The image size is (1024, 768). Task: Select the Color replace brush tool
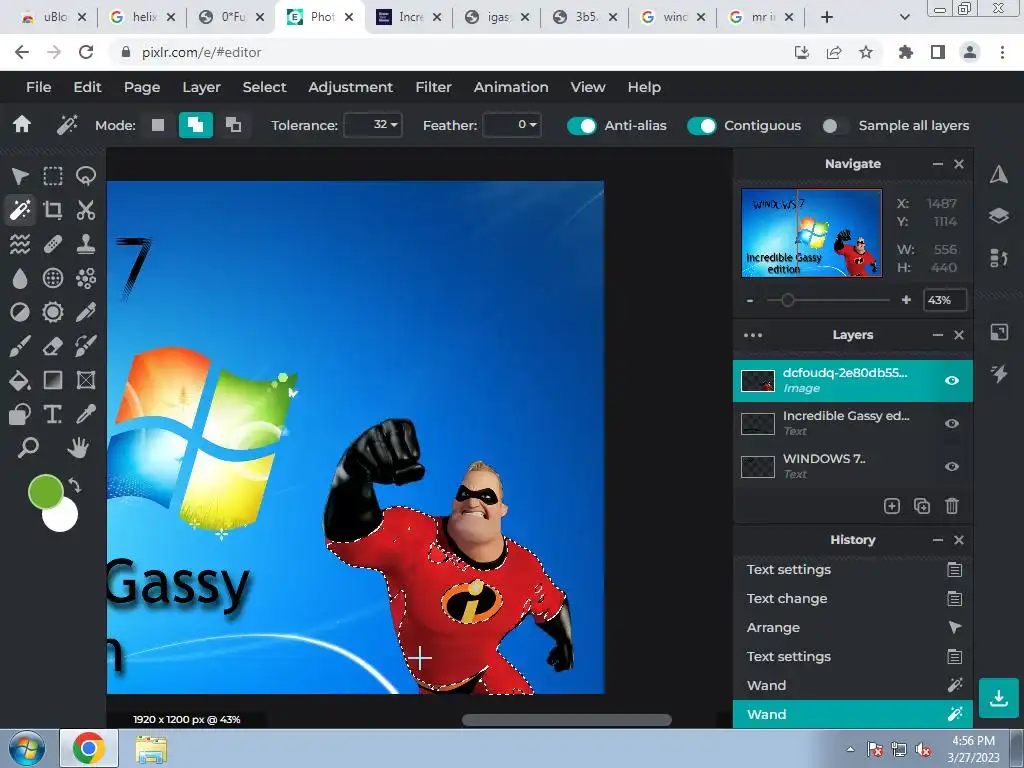[x=86, y=346]
